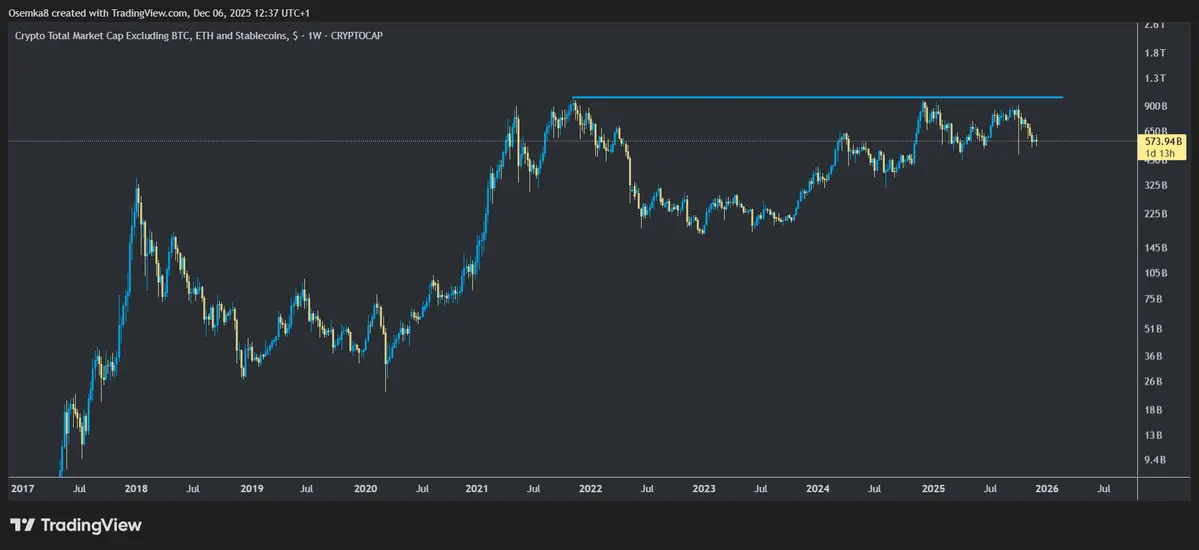
Task: Click the TradingView logo at the bottom
Action: pyautogui.click(x=76, y=526)
